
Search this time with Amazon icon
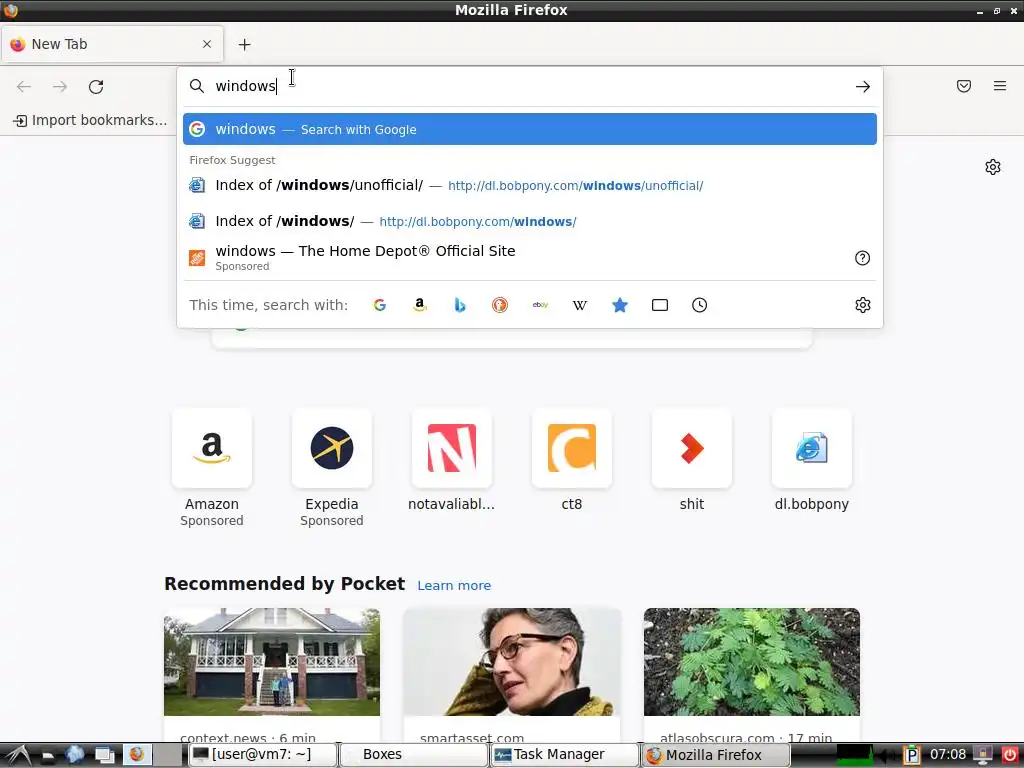[x=420, y=305]
